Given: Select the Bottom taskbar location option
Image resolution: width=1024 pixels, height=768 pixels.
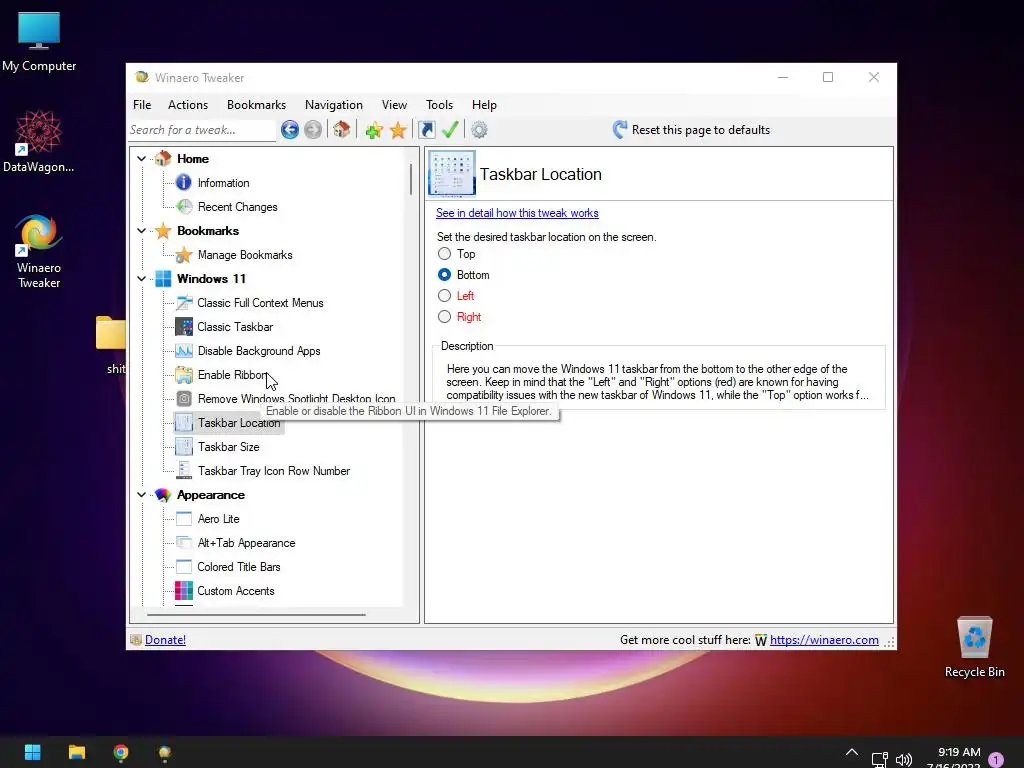Looking at the screenshot, I should click(x=445, y=275).
